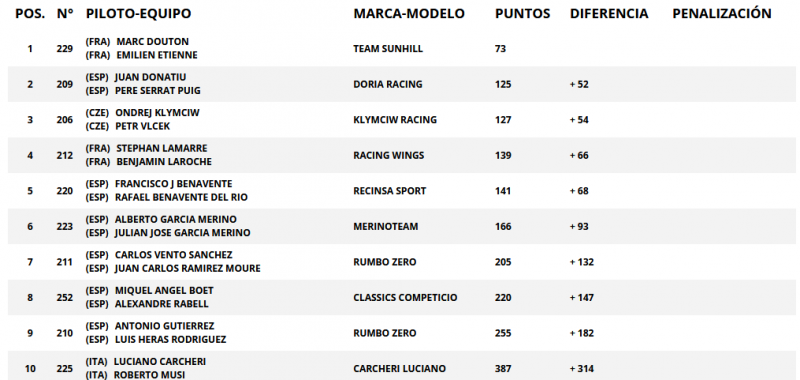The width and height of the screenshot is (800, 380).
Task: Click CLASSICS COMPETICIO team name
Action: 405,298
